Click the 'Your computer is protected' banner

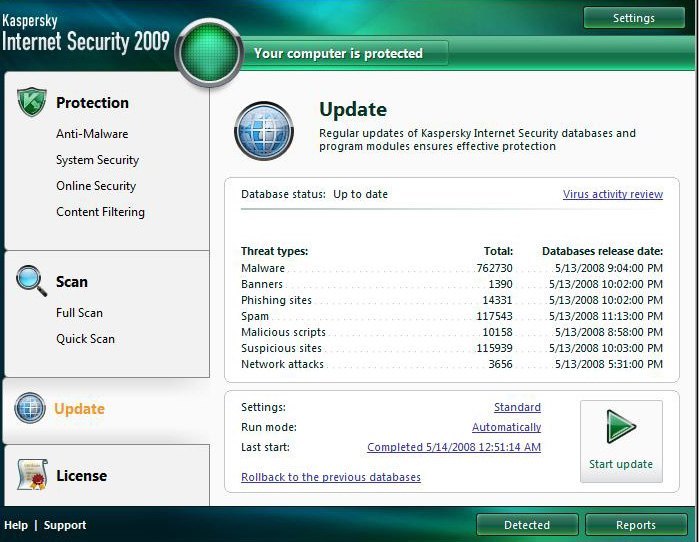[338, 53]
